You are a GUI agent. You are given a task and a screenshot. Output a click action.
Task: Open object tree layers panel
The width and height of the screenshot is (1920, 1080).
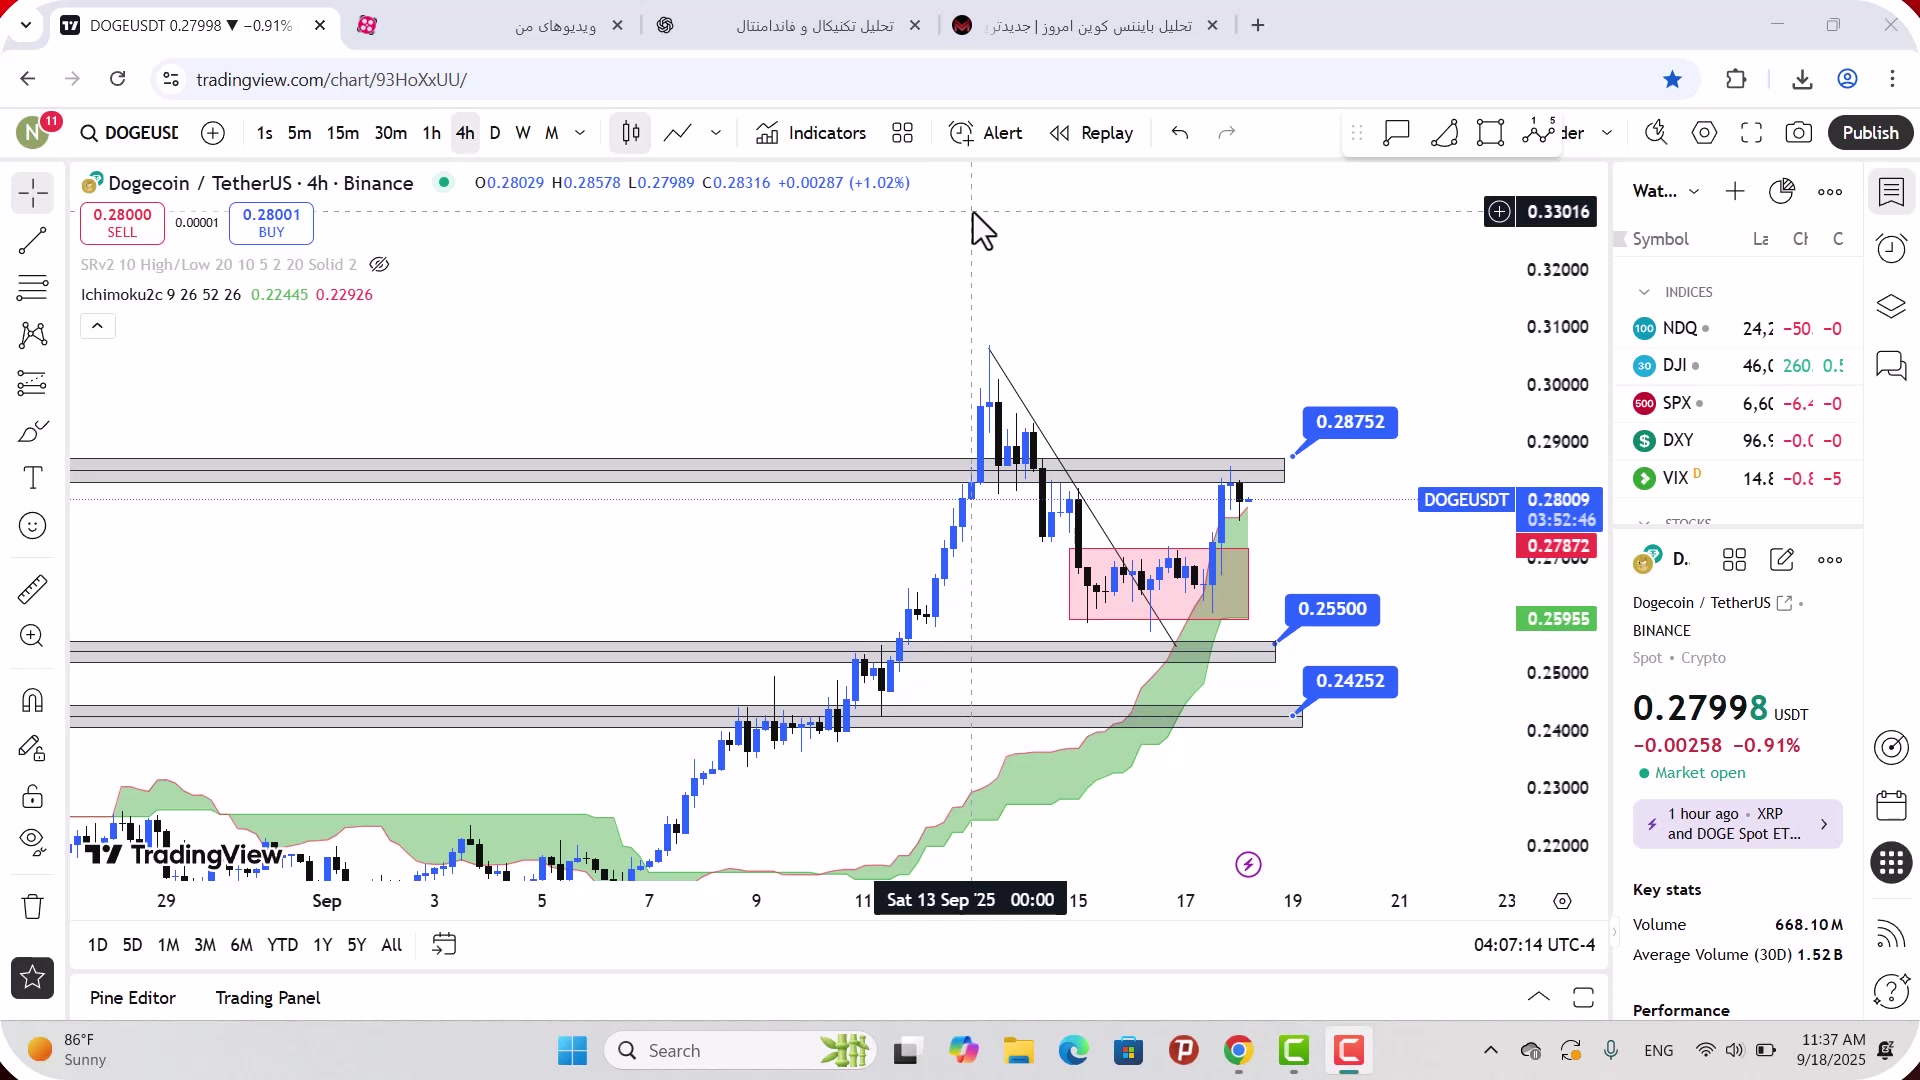click(x=1891, y=306)
